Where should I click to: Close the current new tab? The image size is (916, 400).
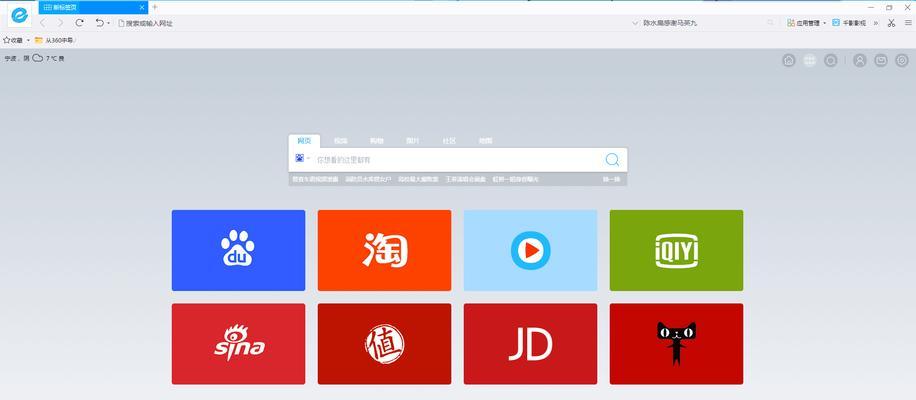(x=142, y=8)
